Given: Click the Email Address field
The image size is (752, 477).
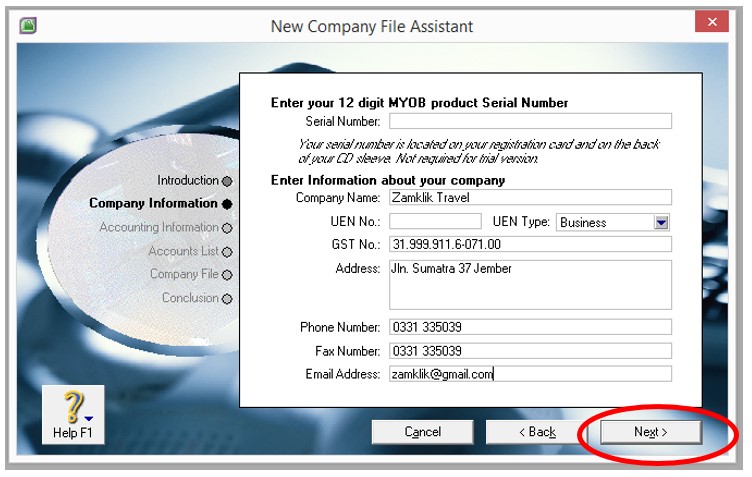Looking at the screenshot, I should click(530, 374).
